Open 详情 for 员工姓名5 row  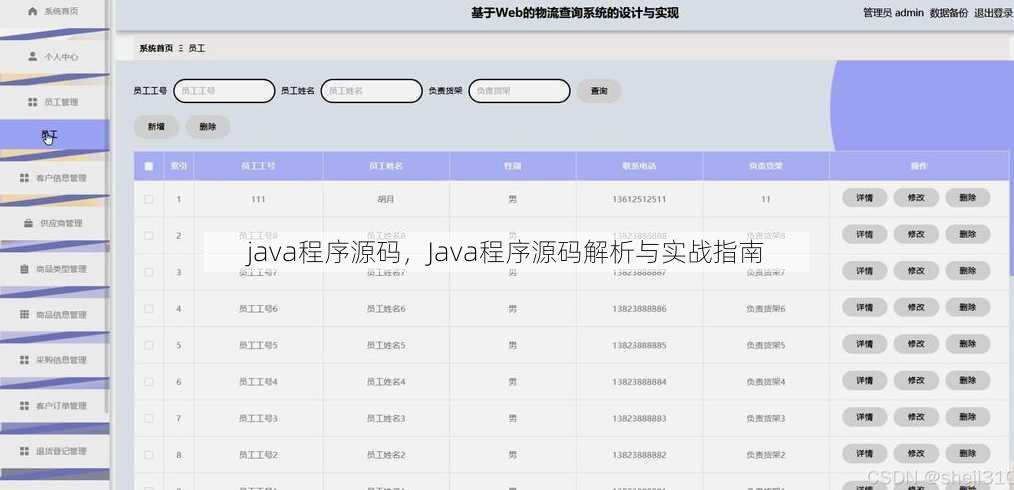tap(865, 344)
